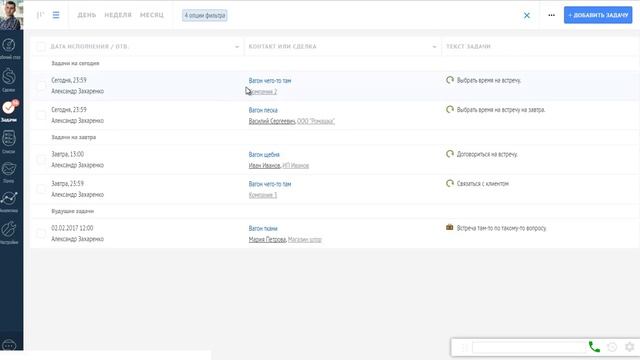Screen dimensions: 640x360
Task: Open the 'Иван Иванов' contact link
Action: point(264,166)
